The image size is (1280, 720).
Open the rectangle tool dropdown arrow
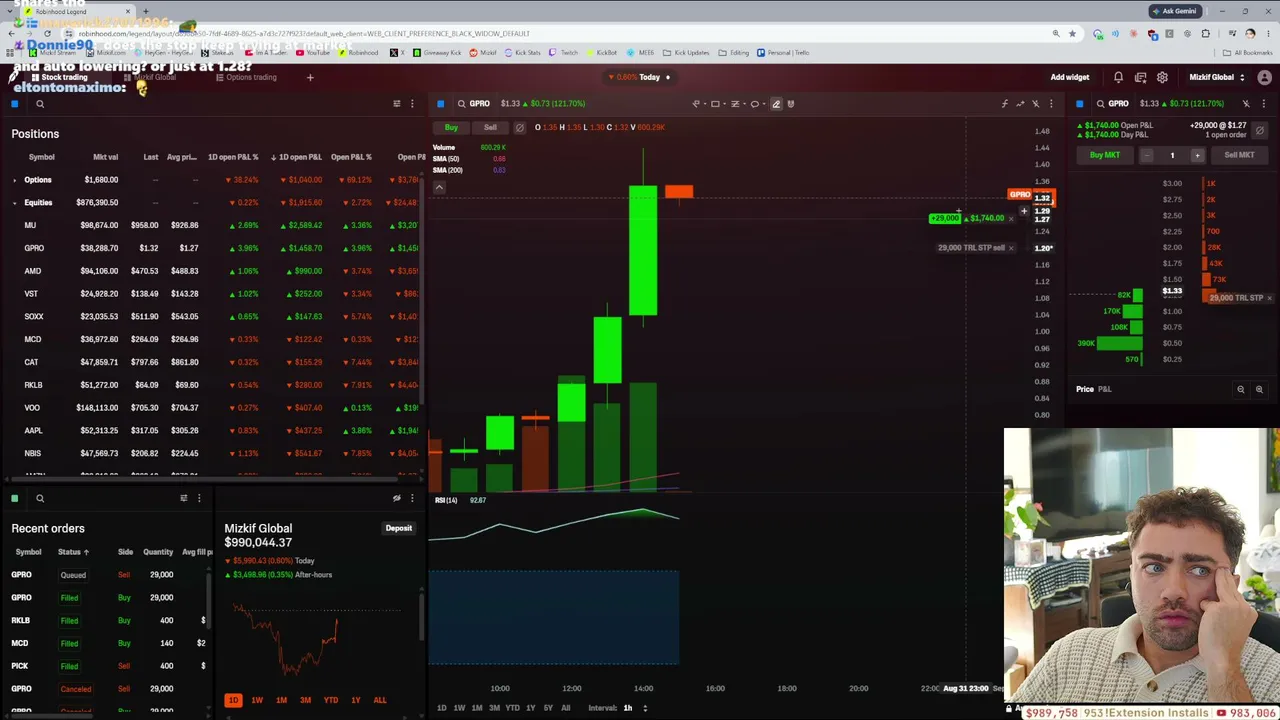click(x=725, y=104)
